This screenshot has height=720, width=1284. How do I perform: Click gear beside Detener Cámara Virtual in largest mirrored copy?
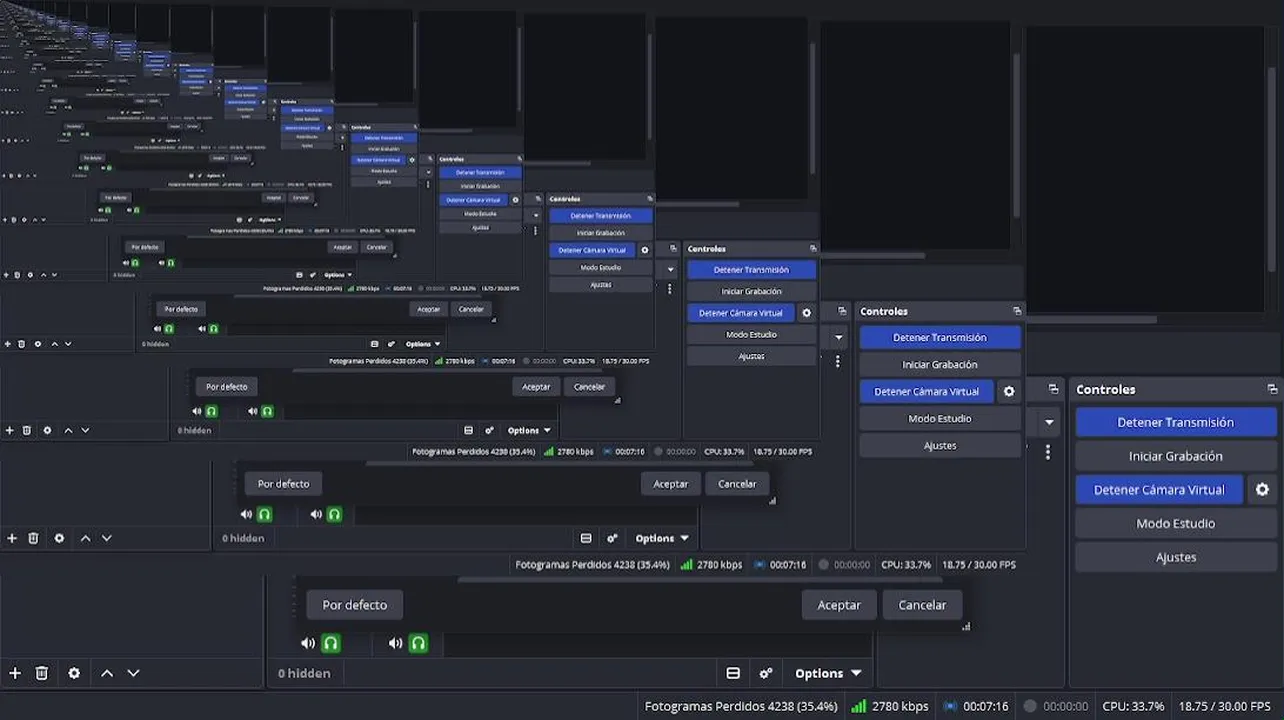click(1009, 392)
